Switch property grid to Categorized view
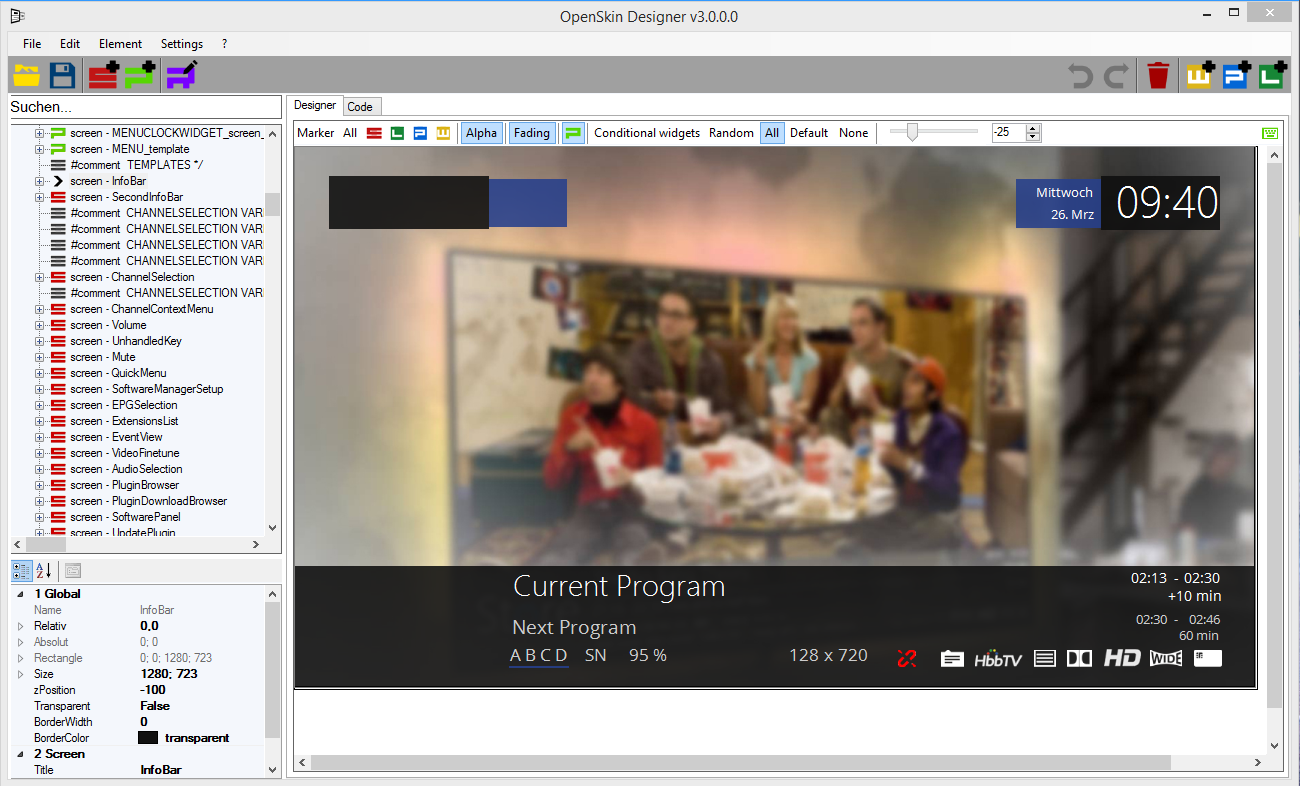Image resolution: width=1300 pixels, height=786 pixels. [x=21, y=571]
